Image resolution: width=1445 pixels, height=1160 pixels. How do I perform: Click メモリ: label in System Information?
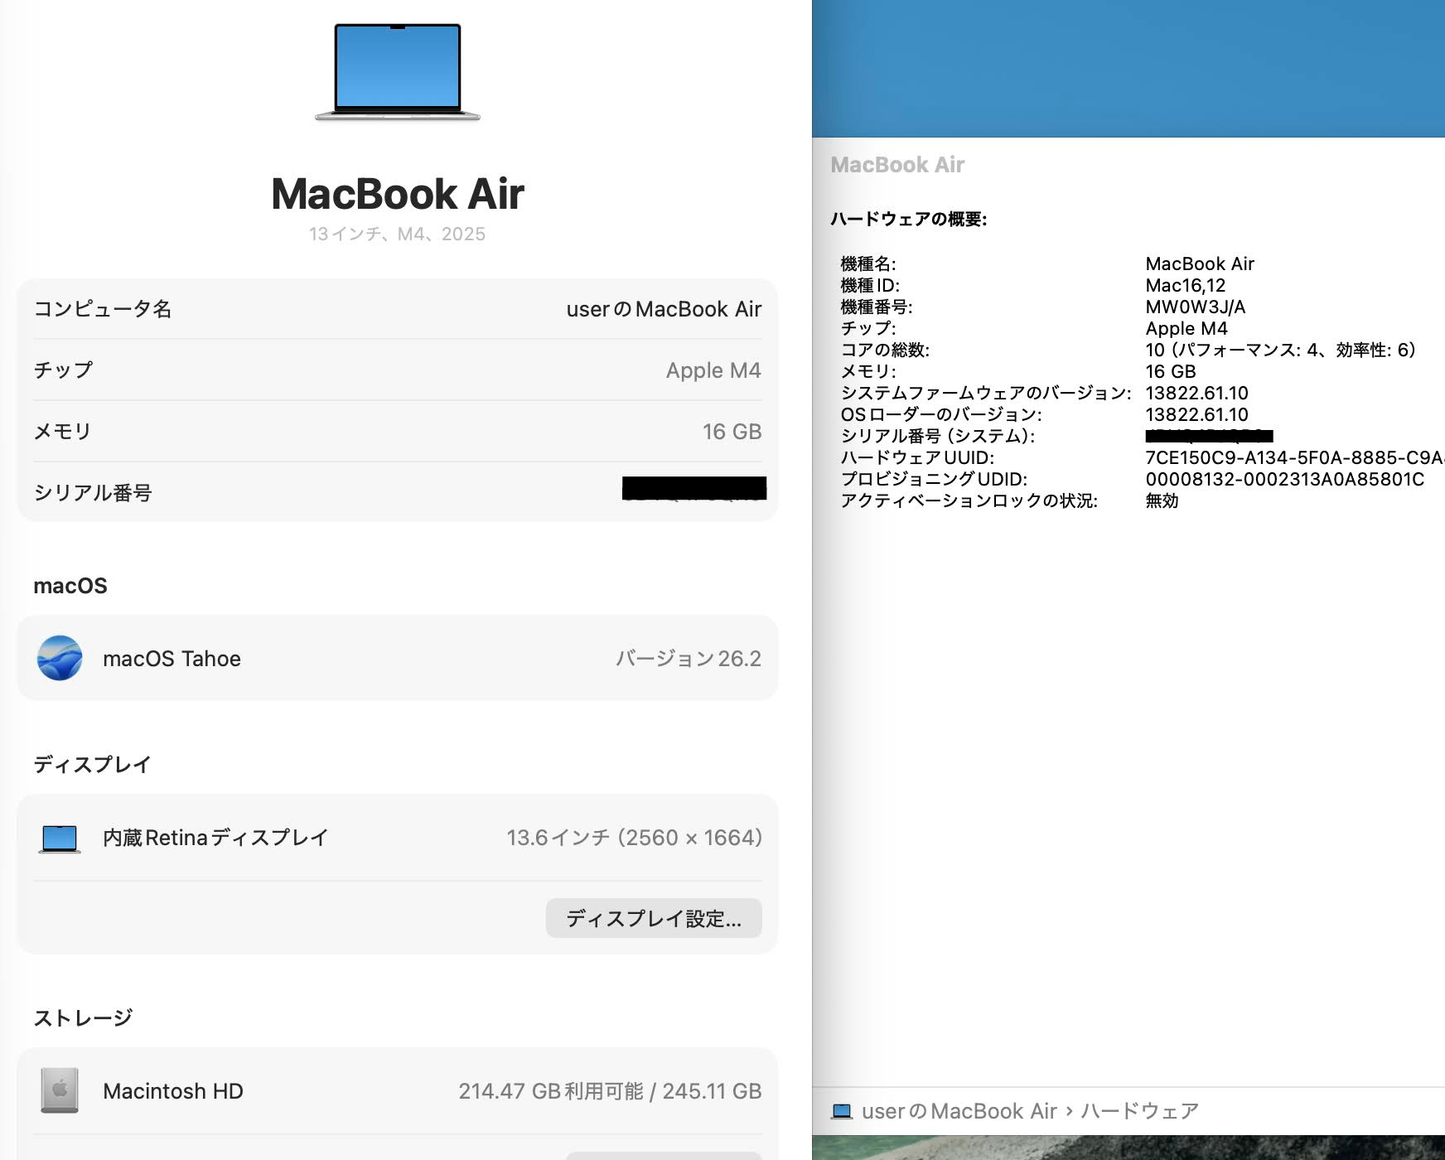868,371
